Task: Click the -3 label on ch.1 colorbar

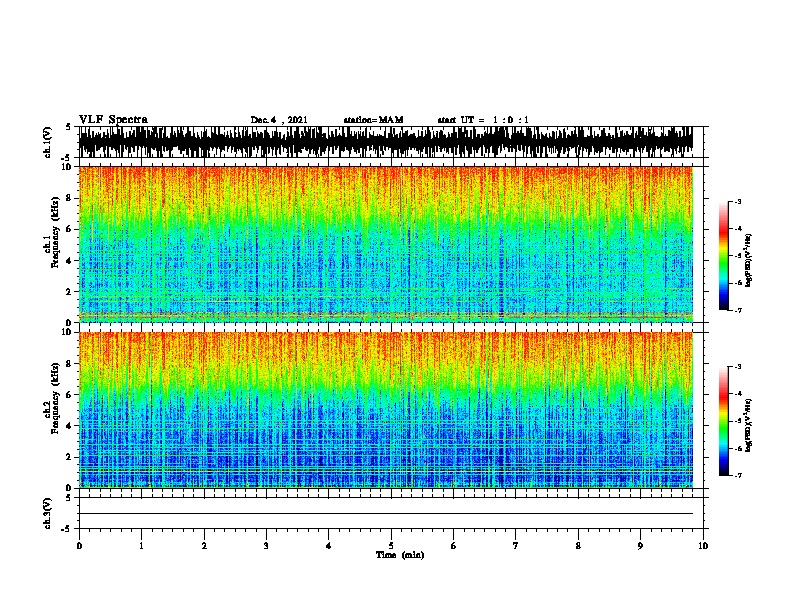Action: point(738,201)
